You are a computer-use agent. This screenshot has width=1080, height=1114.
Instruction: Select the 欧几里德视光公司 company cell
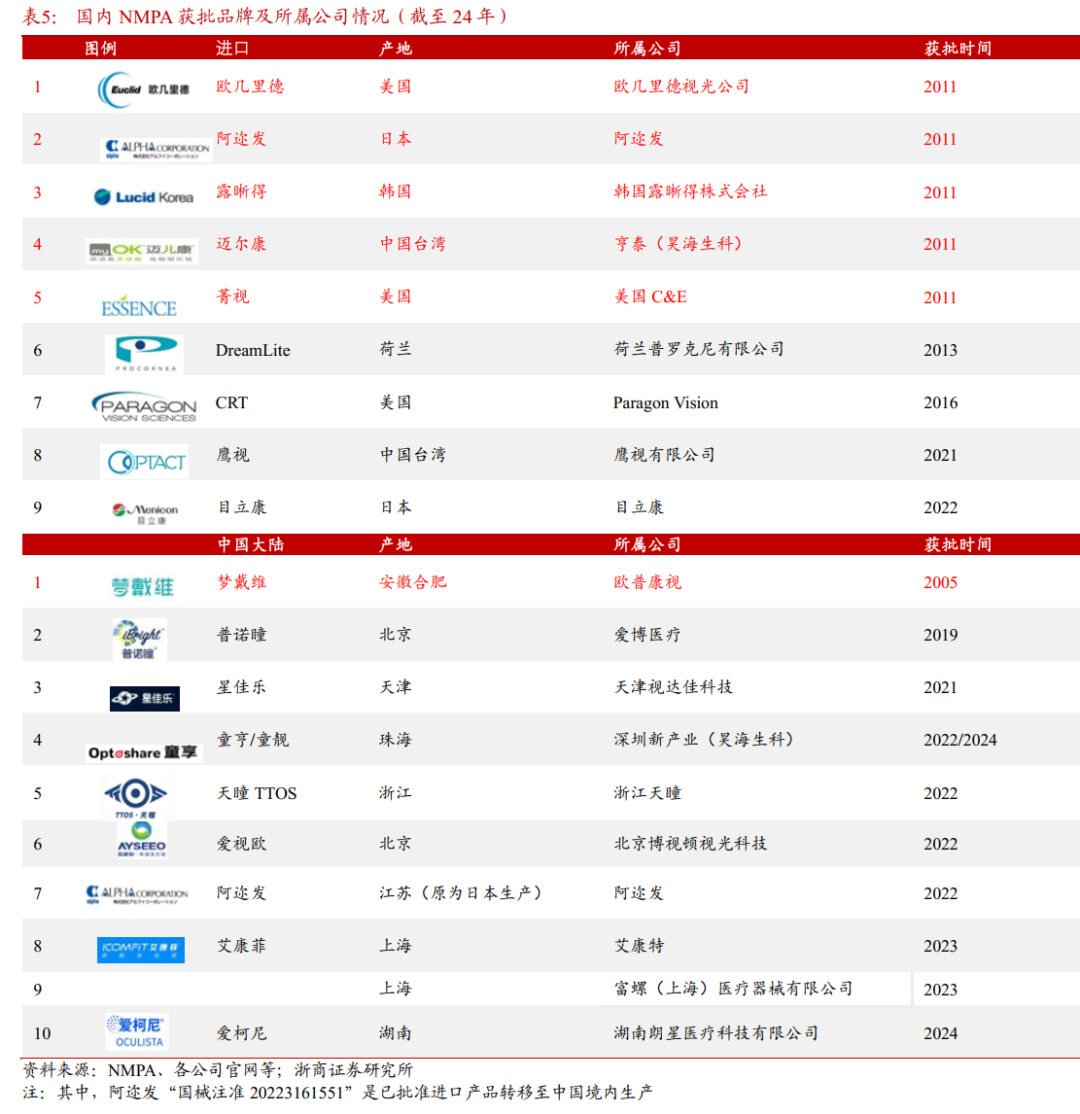coord(681,86)
